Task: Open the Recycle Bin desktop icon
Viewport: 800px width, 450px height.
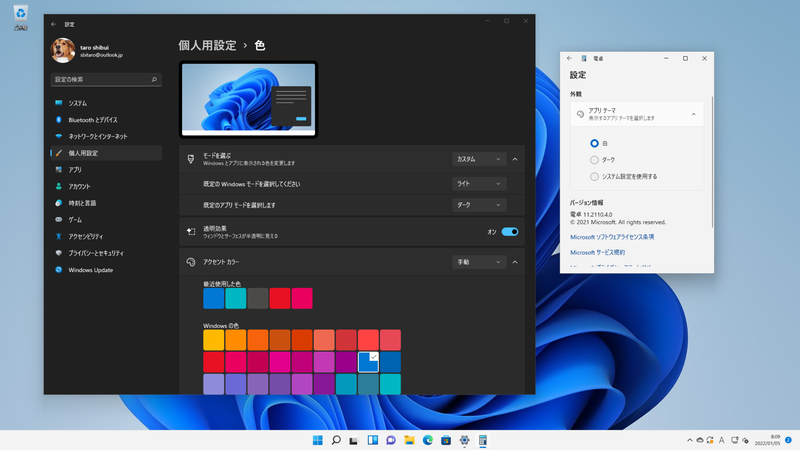Action: click(x=20, y=17)
